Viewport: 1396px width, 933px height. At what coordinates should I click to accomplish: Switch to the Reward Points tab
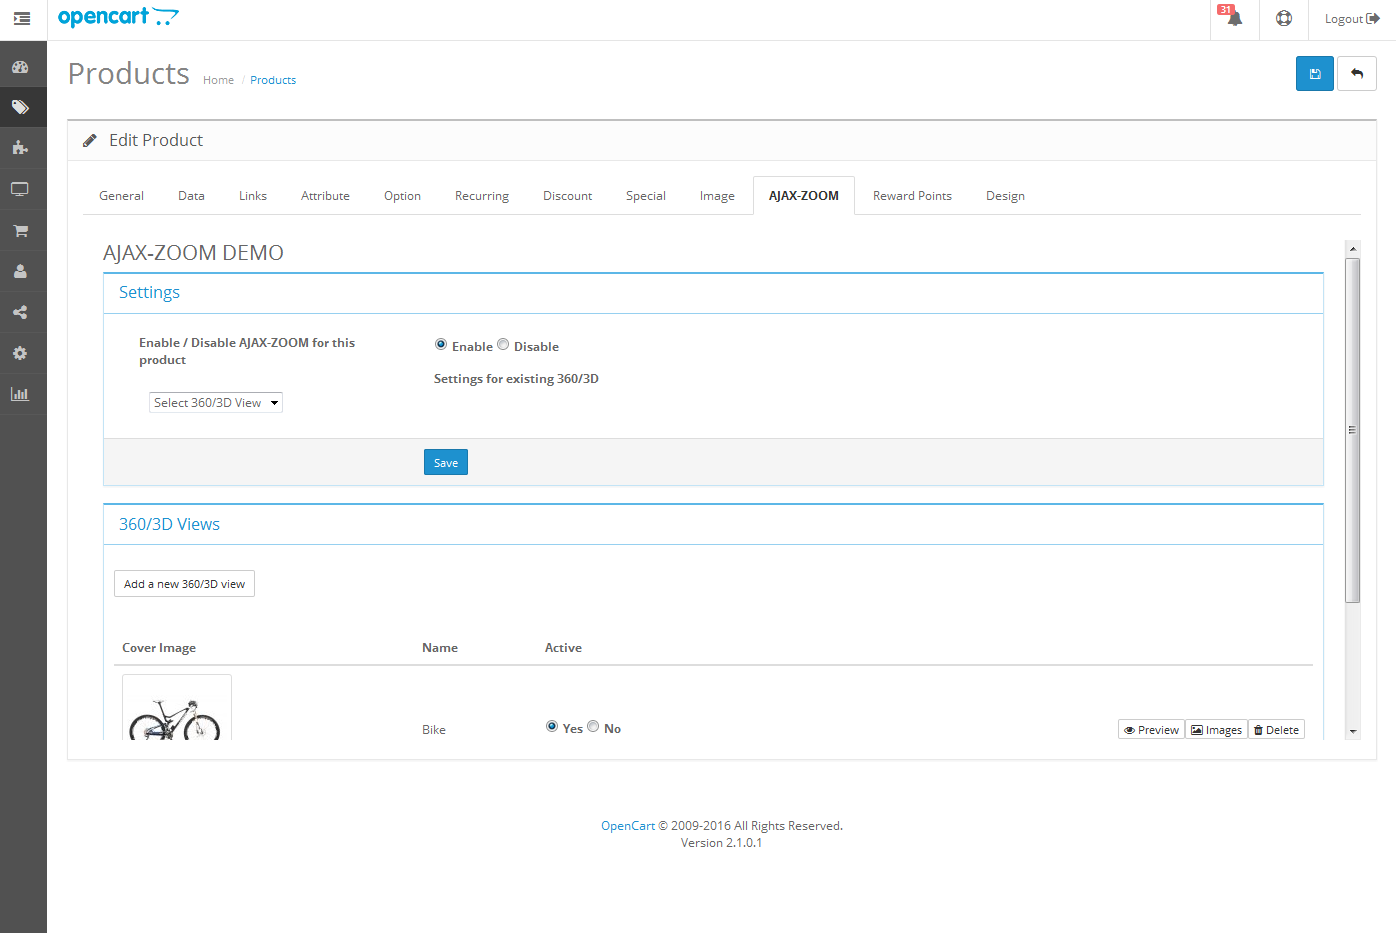(x=912, y=196)
